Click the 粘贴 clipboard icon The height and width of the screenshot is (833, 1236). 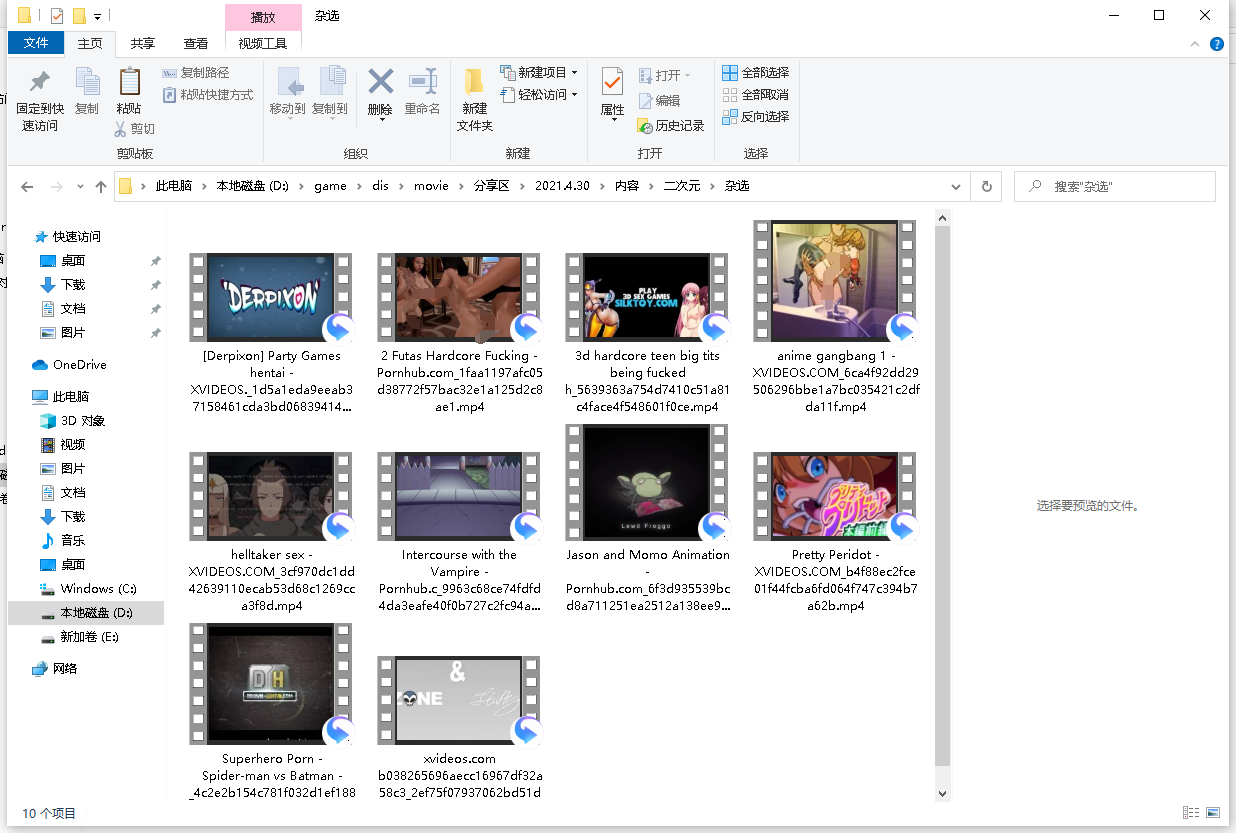point(129,82)
